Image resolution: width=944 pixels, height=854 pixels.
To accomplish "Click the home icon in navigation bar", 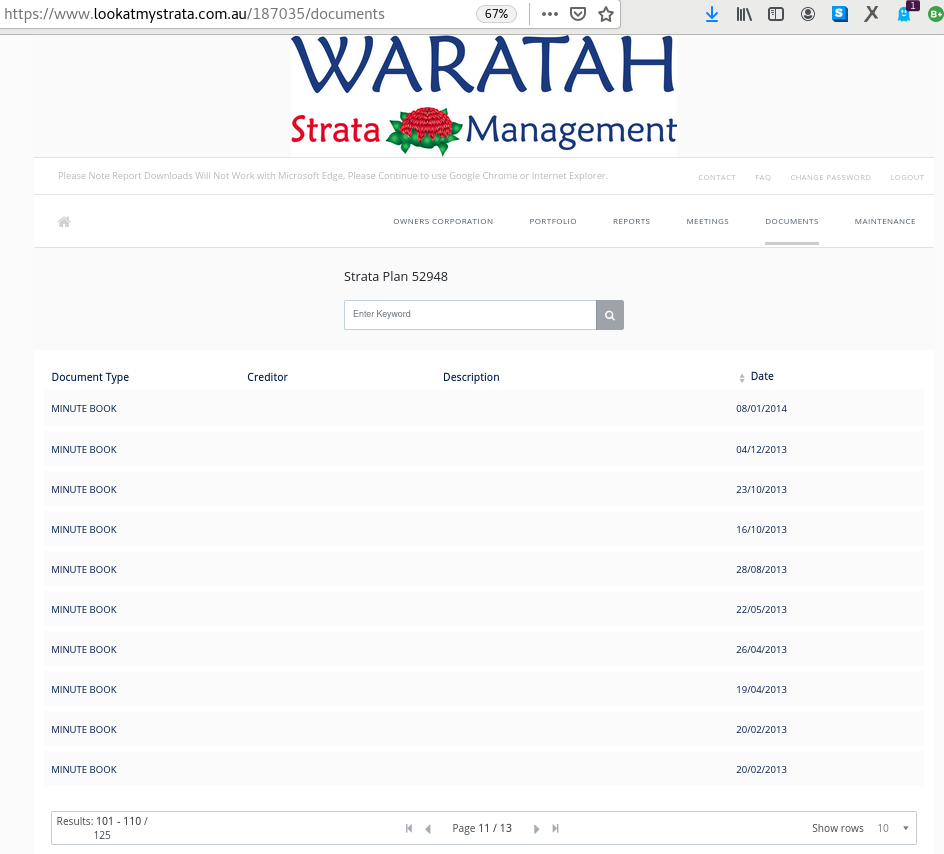I will (64, 222).
